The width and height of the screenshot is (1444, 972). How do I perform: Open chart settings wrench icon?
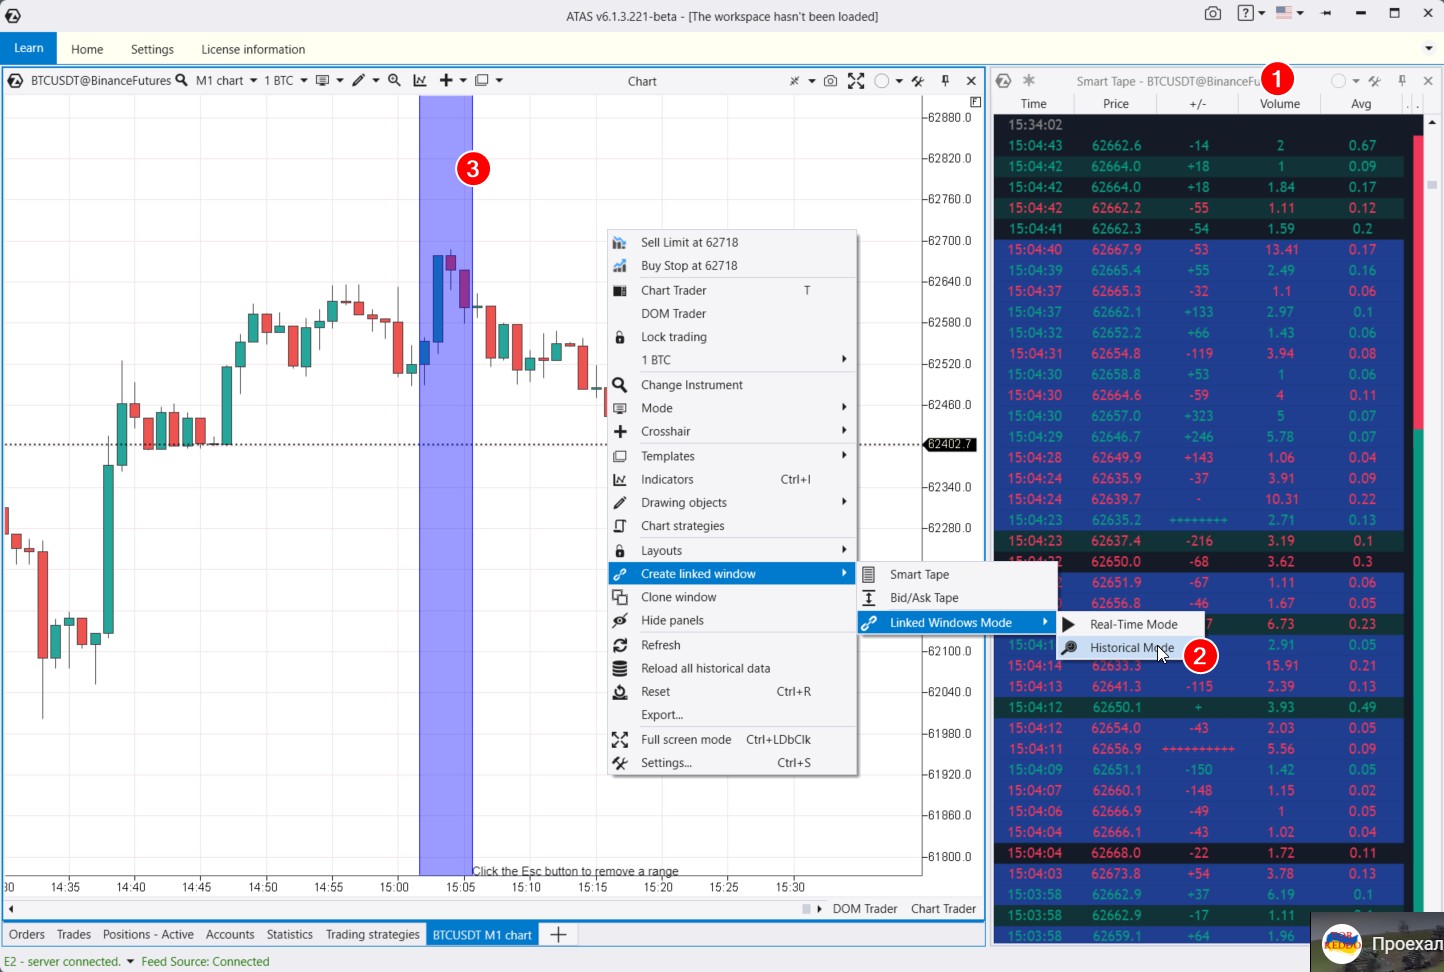point(917,81)
